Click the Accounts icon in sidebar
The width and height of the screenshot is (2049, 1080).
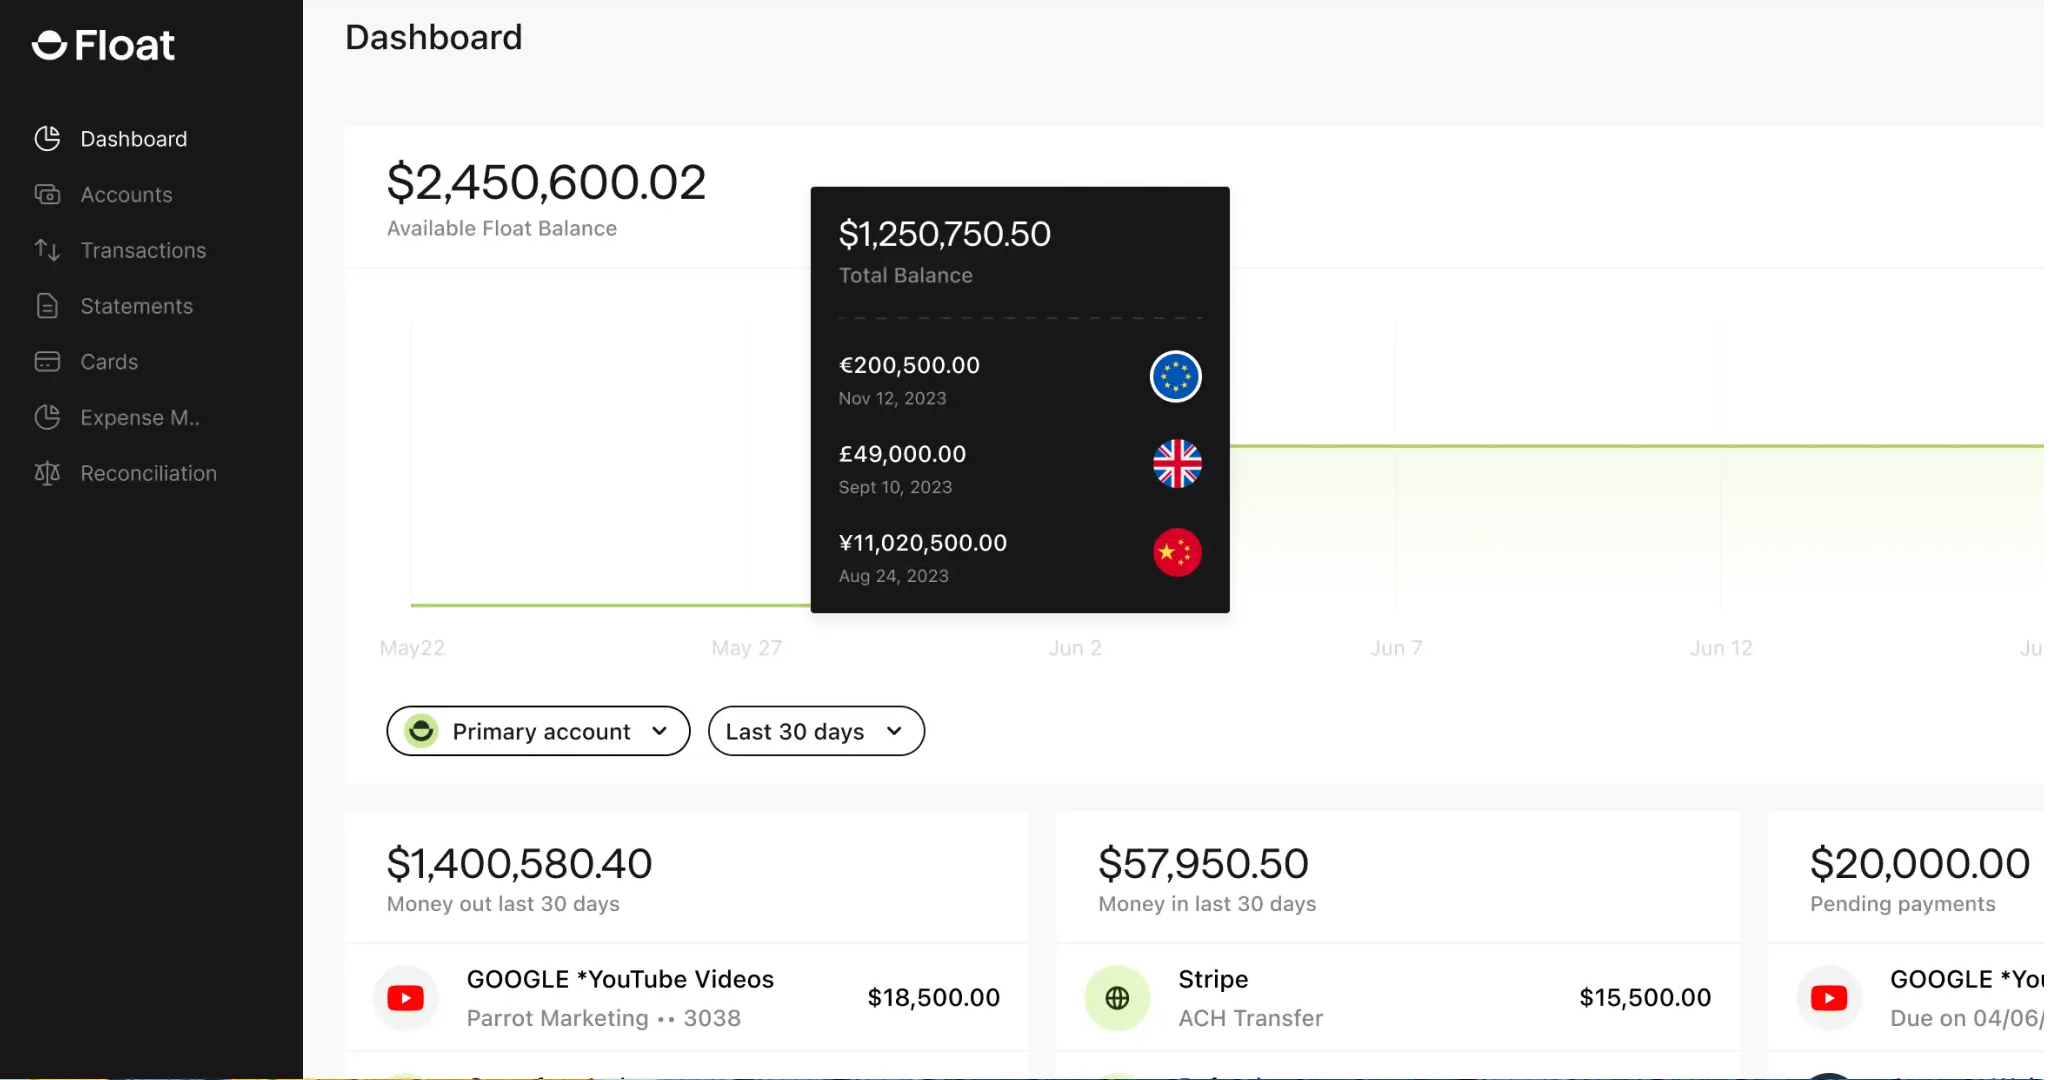pos(48,194)
